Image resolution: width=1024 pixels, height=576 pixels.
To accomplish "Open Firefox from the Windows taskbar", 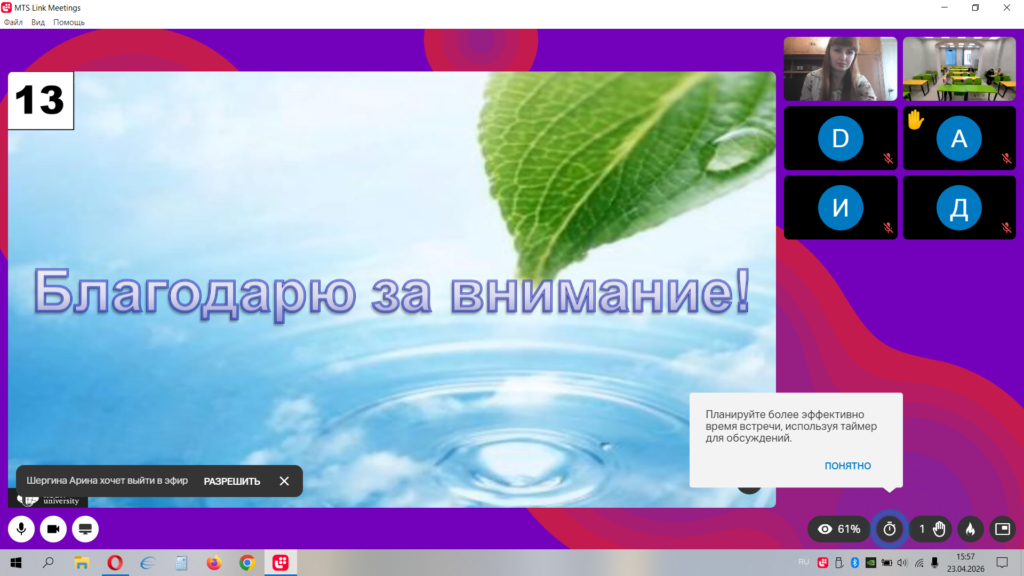I will point(214,563).
